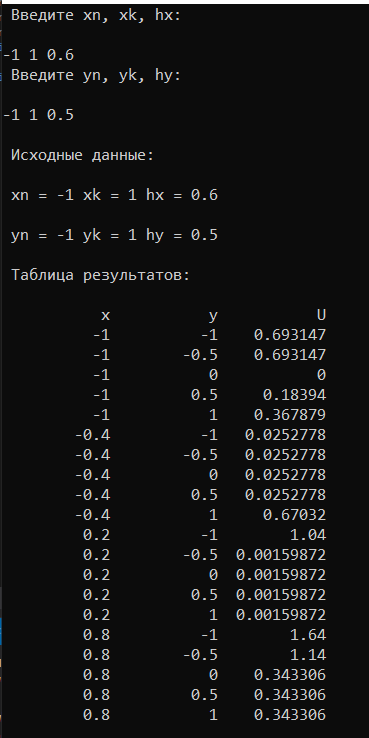Viewport: 369px width, 738px height.
Task: Click the input line '-1 1 0.6'
Action: pos(39,56)
